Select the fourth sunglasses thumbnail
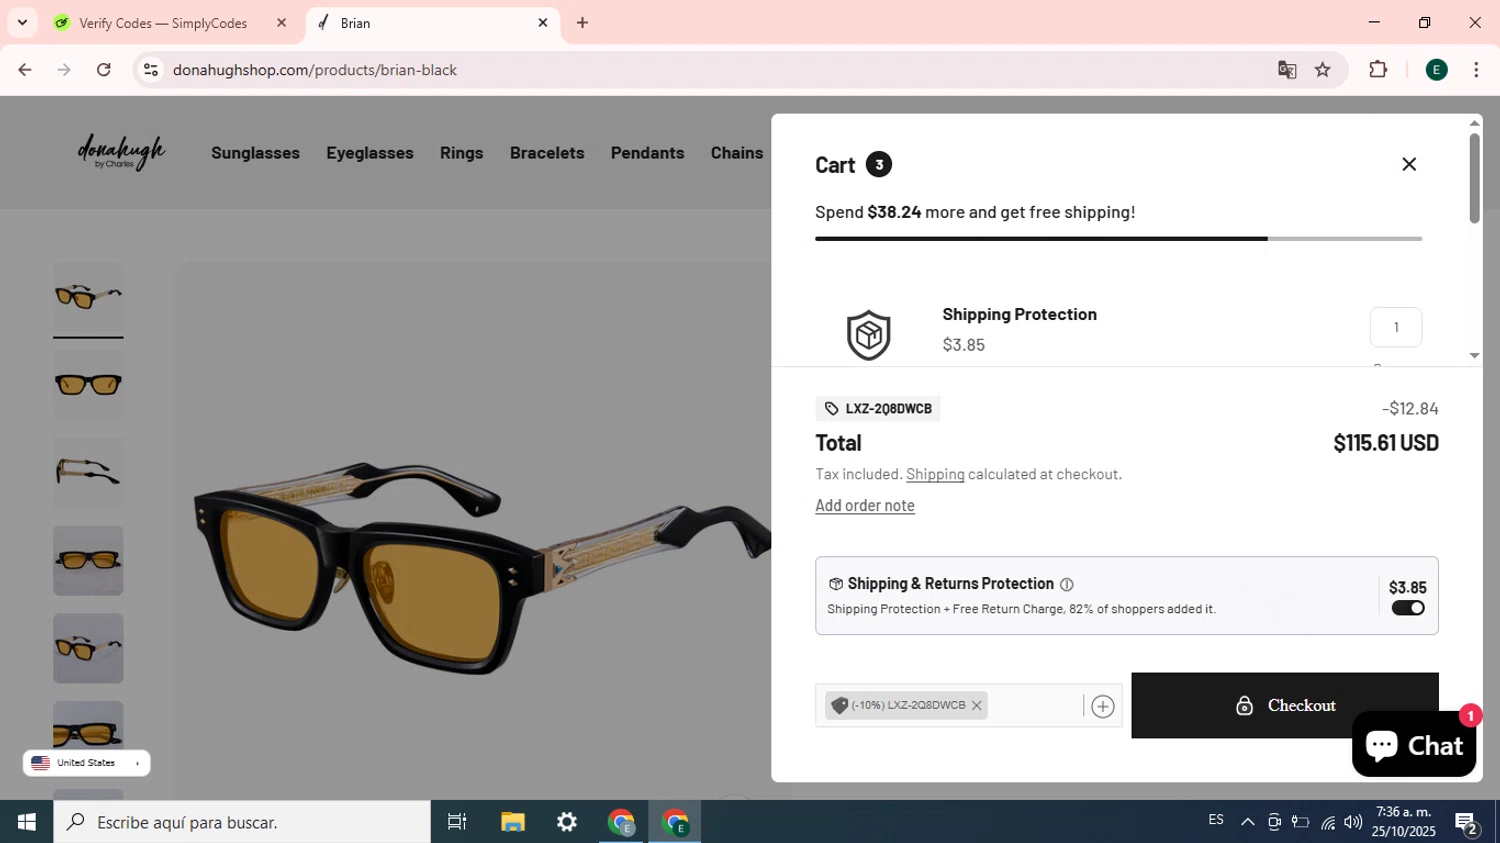The height and width of the screenshot is (843, 1500). [88, 561]
